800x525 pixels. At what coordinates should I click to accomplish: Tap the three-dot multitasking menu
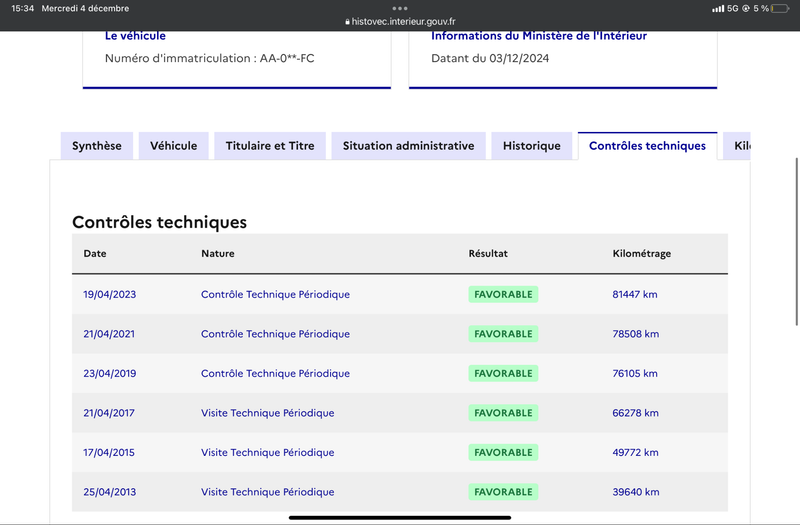[400, 8]
